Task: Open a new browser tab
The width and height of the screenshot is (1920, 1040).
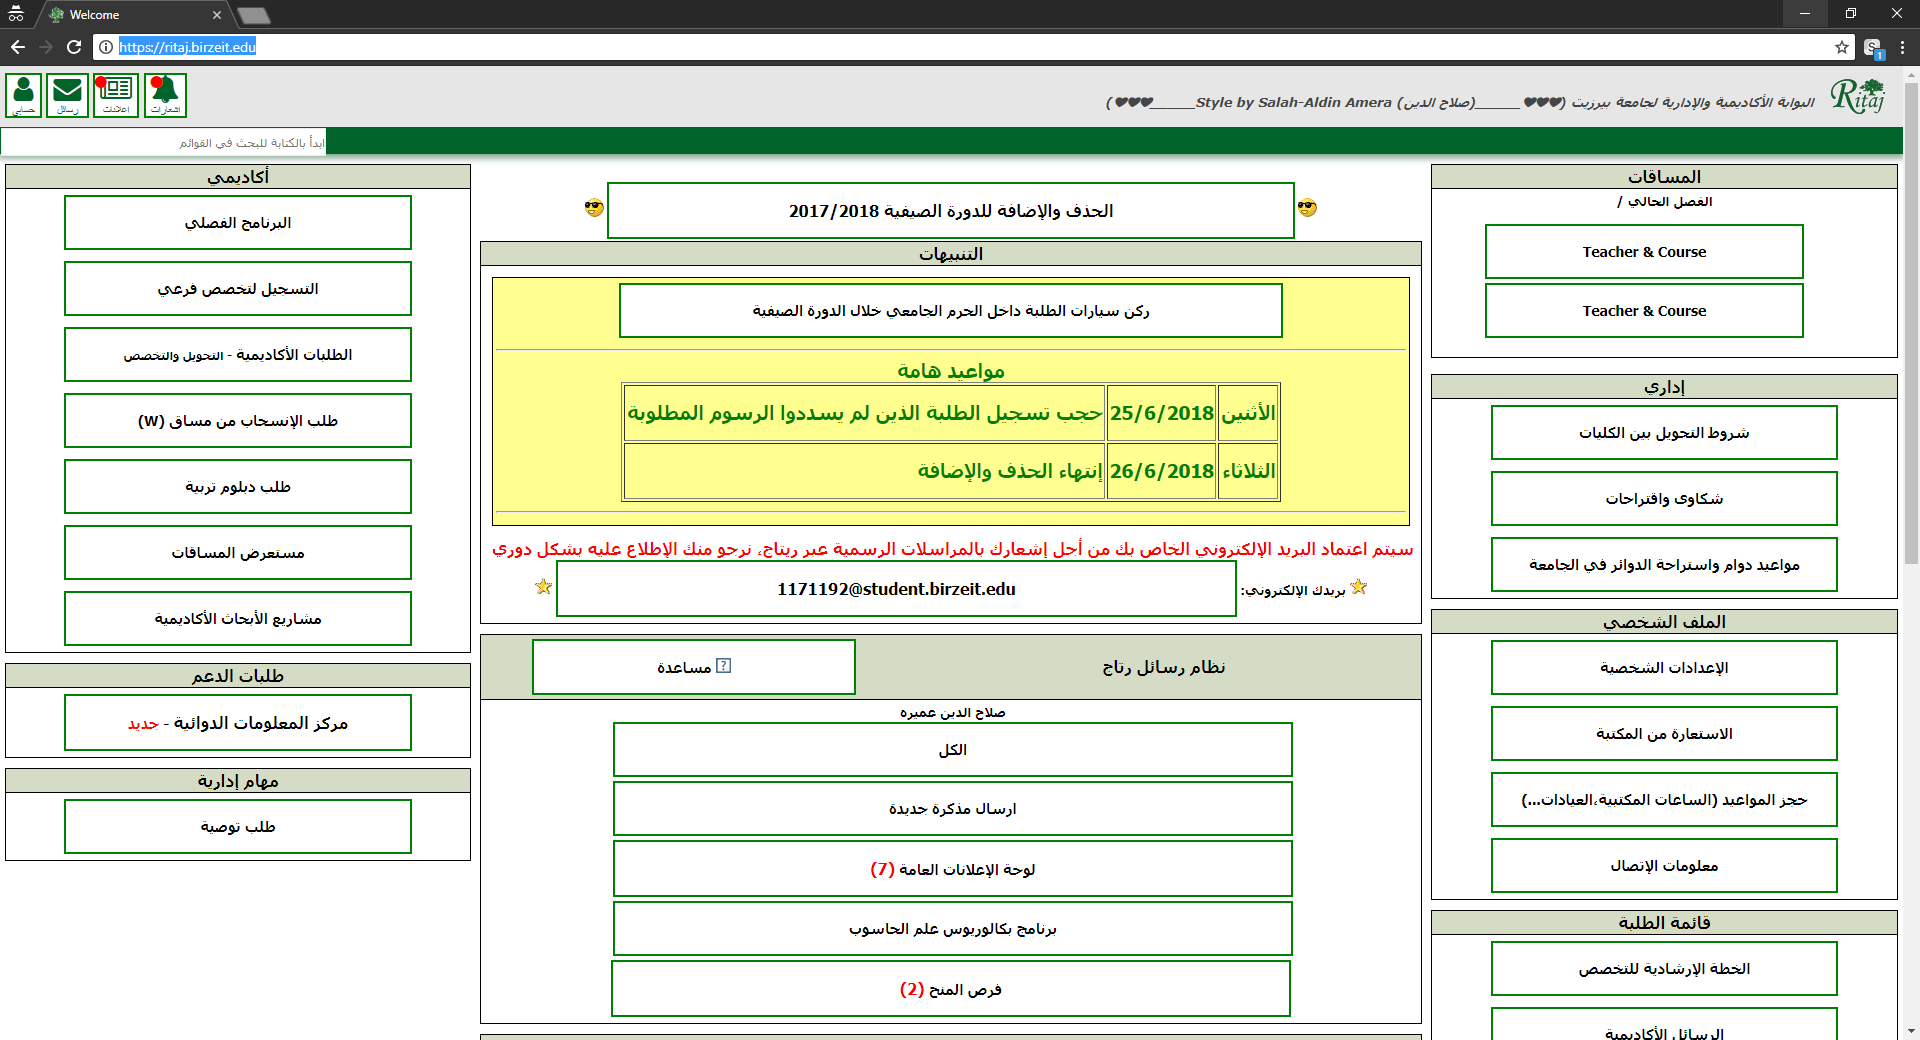Action: tap(254, 15)
